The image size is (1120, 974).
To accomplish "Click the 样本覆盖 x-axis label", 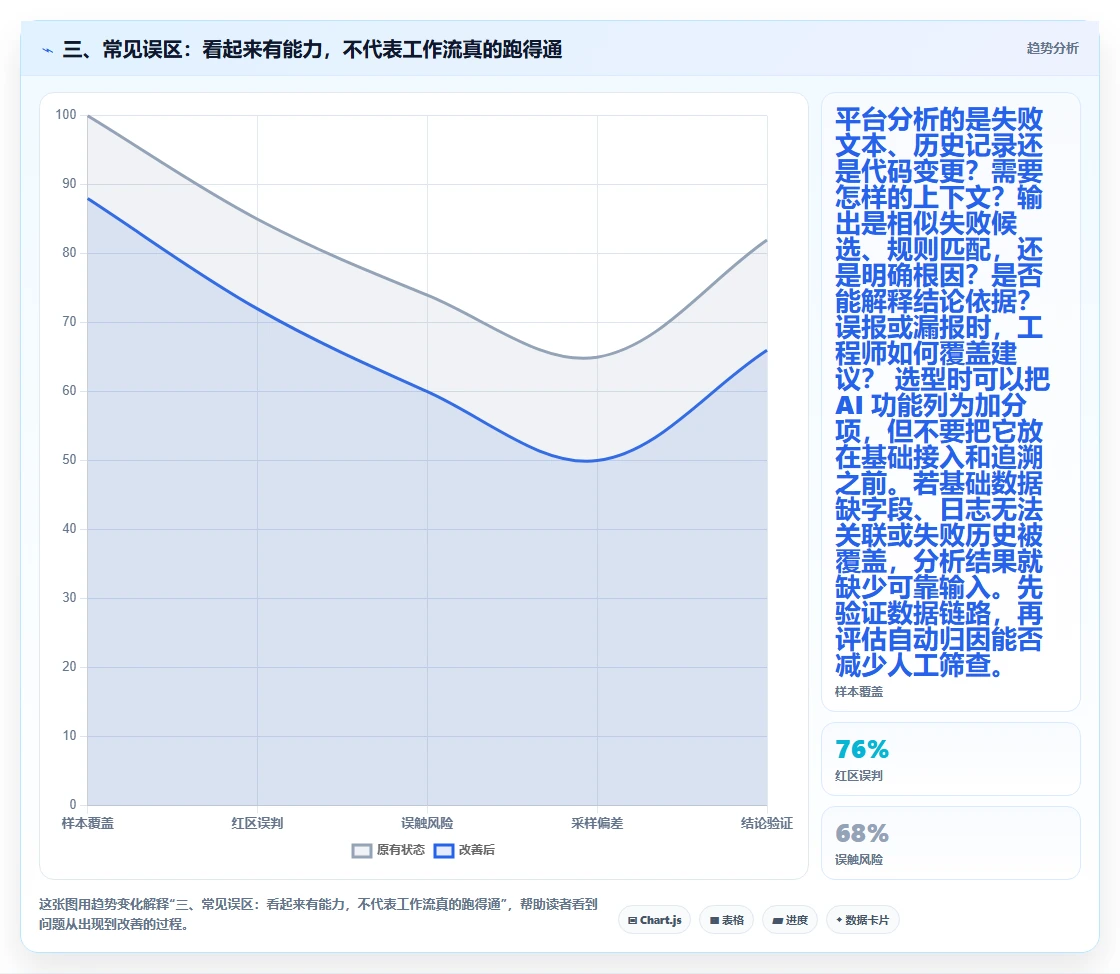I will 88,823.
